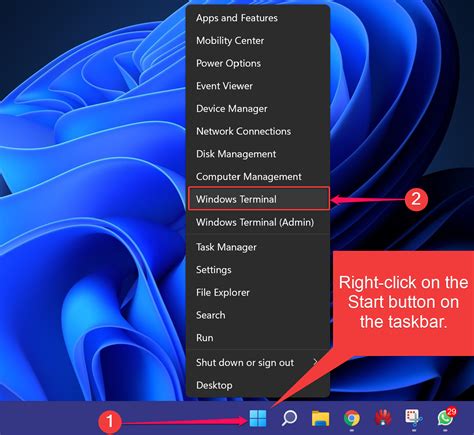Expand the Shut down or sign out submenu arrow
Image resolution: width=474 pixels, height=435 pixels.
click(x=315, y=362)
